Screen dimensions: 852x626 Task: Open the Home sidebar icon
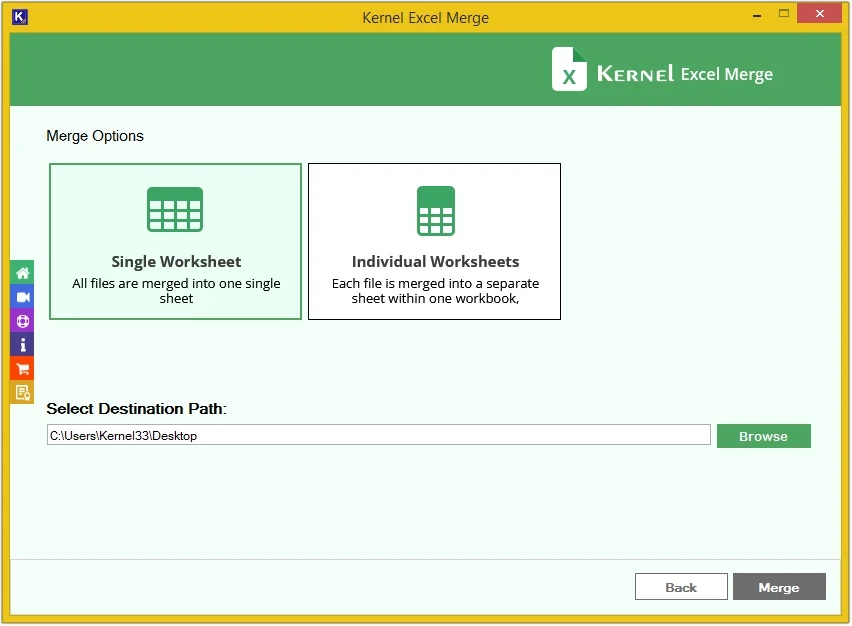pyautogui.click(x=22, y=273)
